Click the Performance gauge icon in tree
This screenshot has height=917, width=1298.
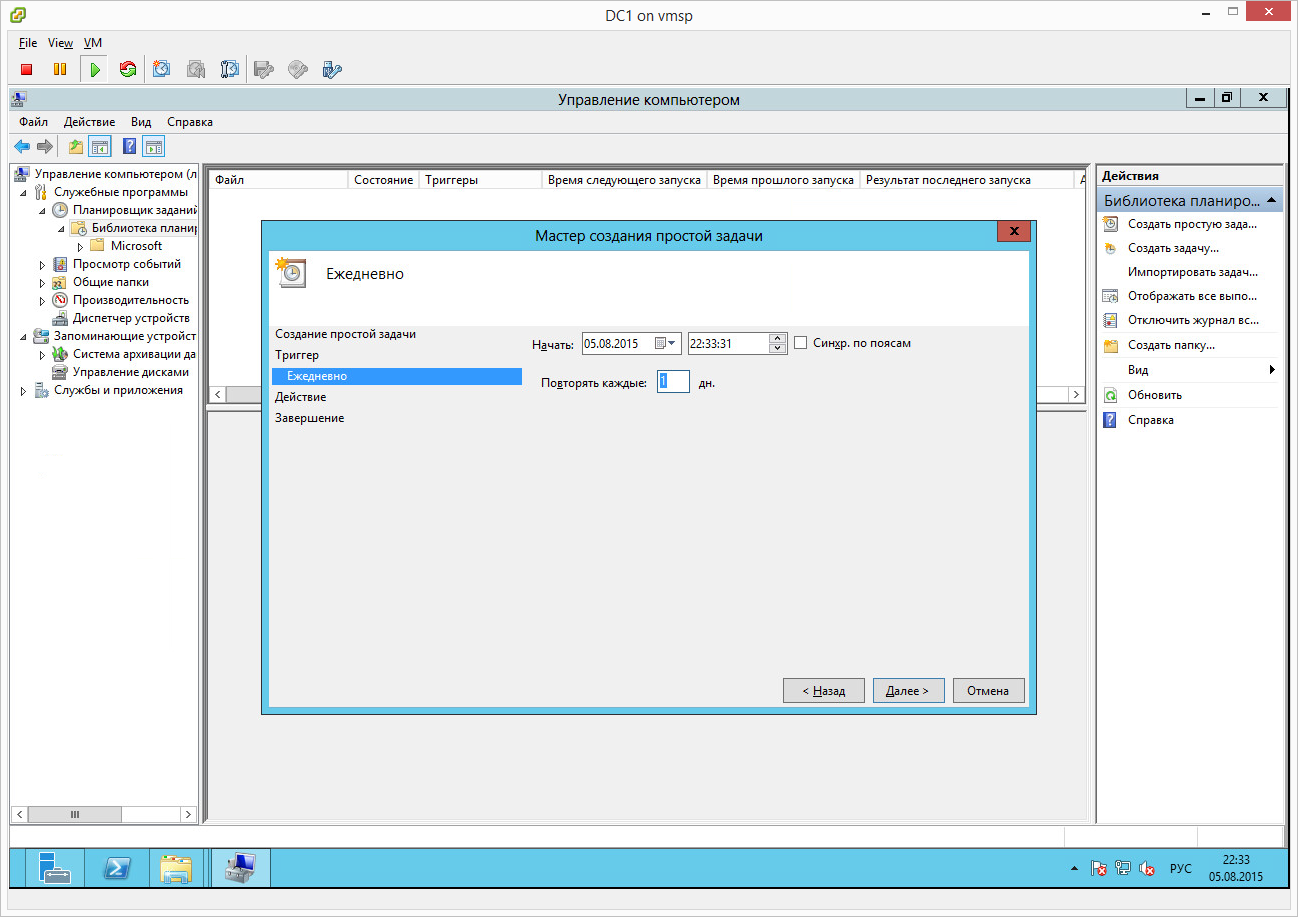point(60,300)
